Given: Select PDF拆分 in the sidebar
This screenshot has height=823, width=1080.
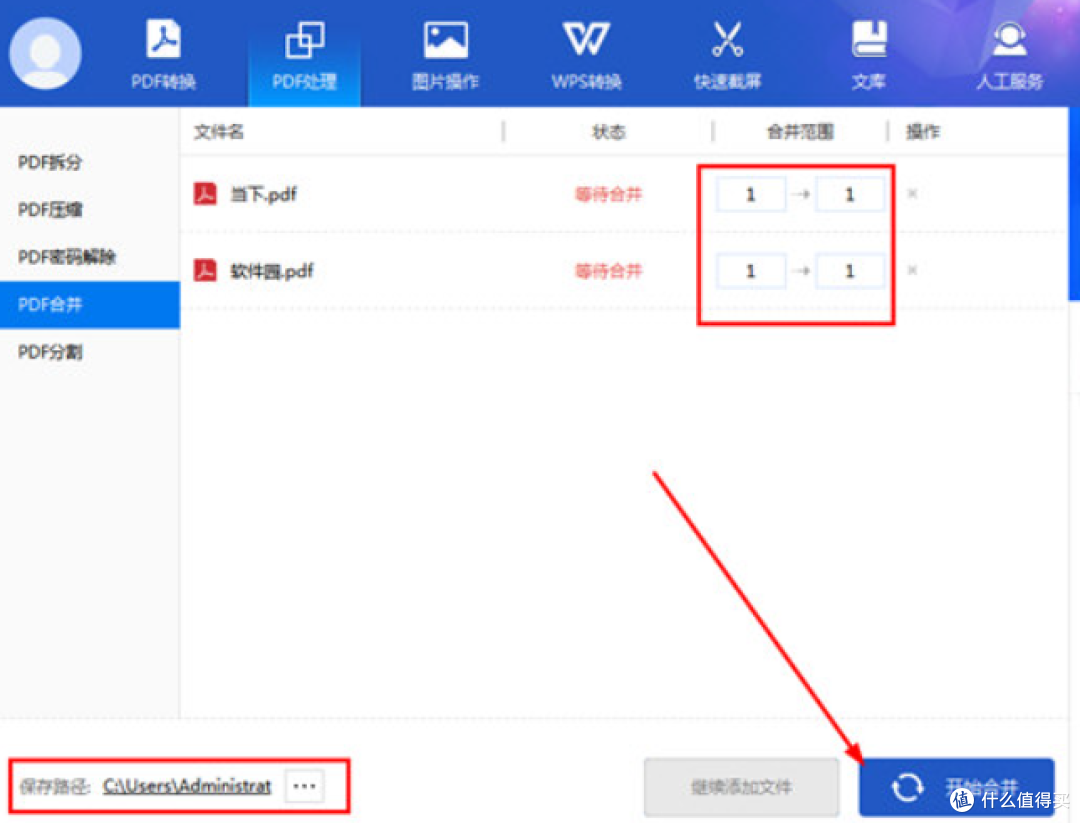Looking at the screenshot, I should (x=50, y=163).
